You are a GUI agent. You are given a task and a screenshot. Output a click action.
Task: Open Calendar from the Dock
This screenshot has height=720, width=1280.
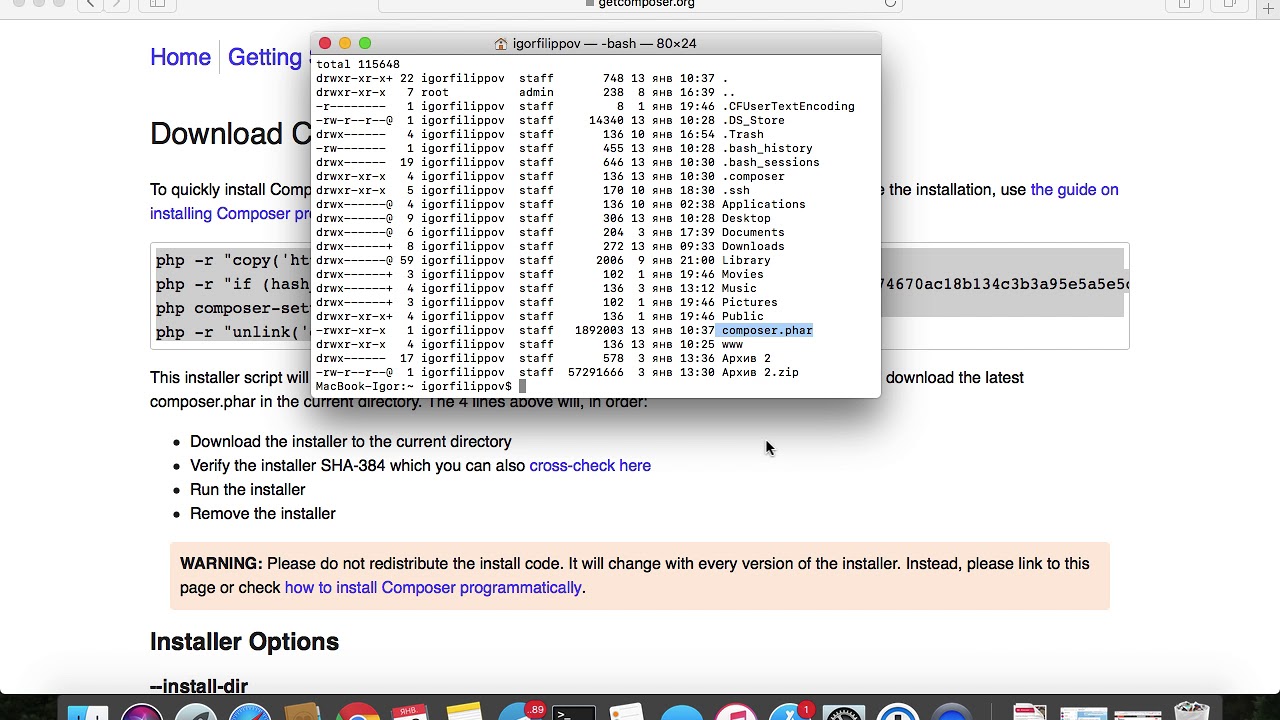pos(411,712)
